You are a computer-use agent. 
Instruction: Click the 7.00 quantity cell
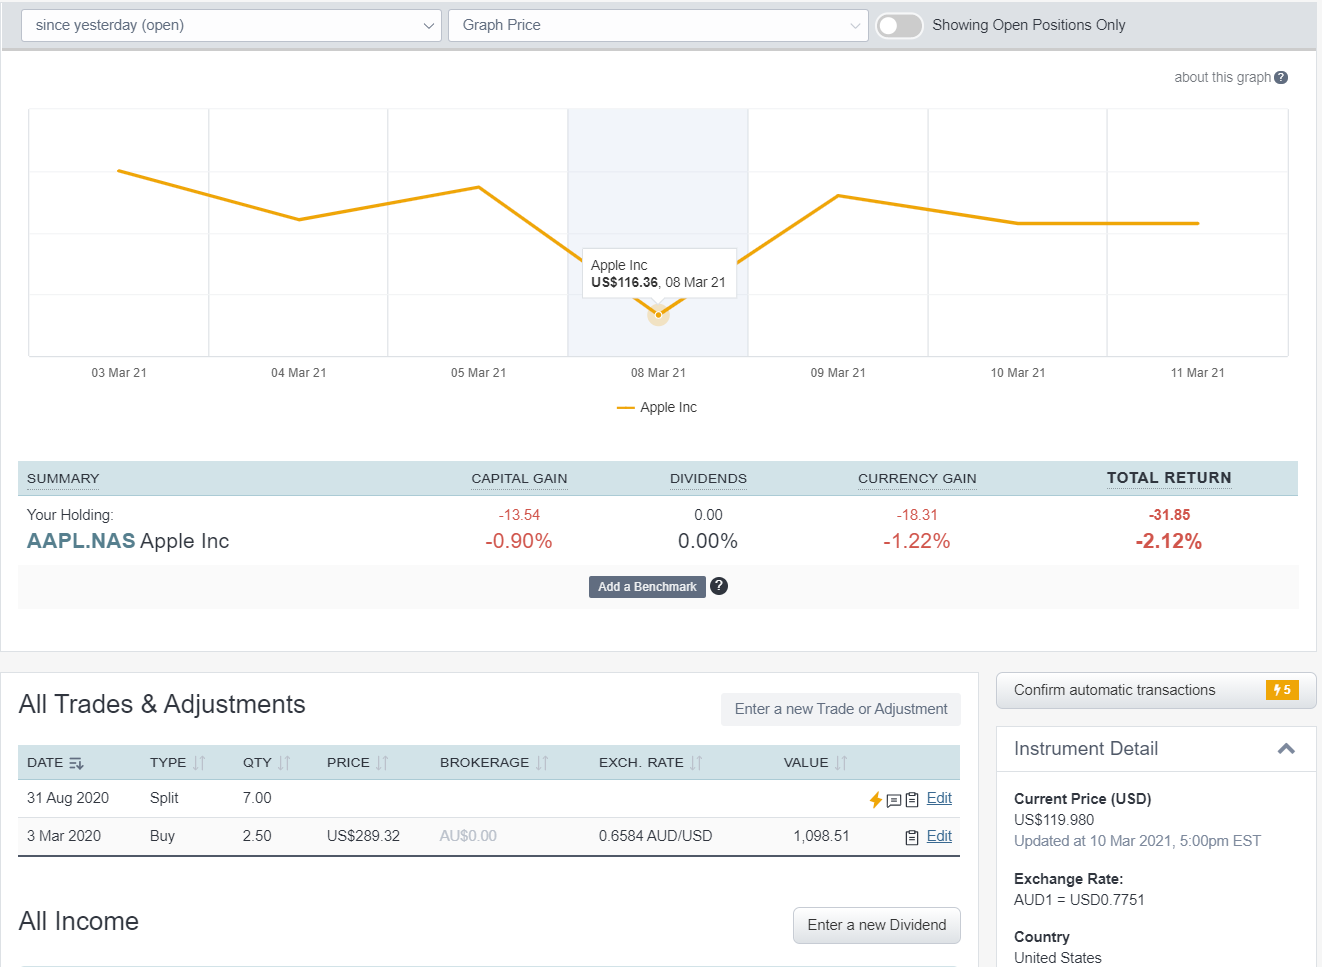point(257,798)
